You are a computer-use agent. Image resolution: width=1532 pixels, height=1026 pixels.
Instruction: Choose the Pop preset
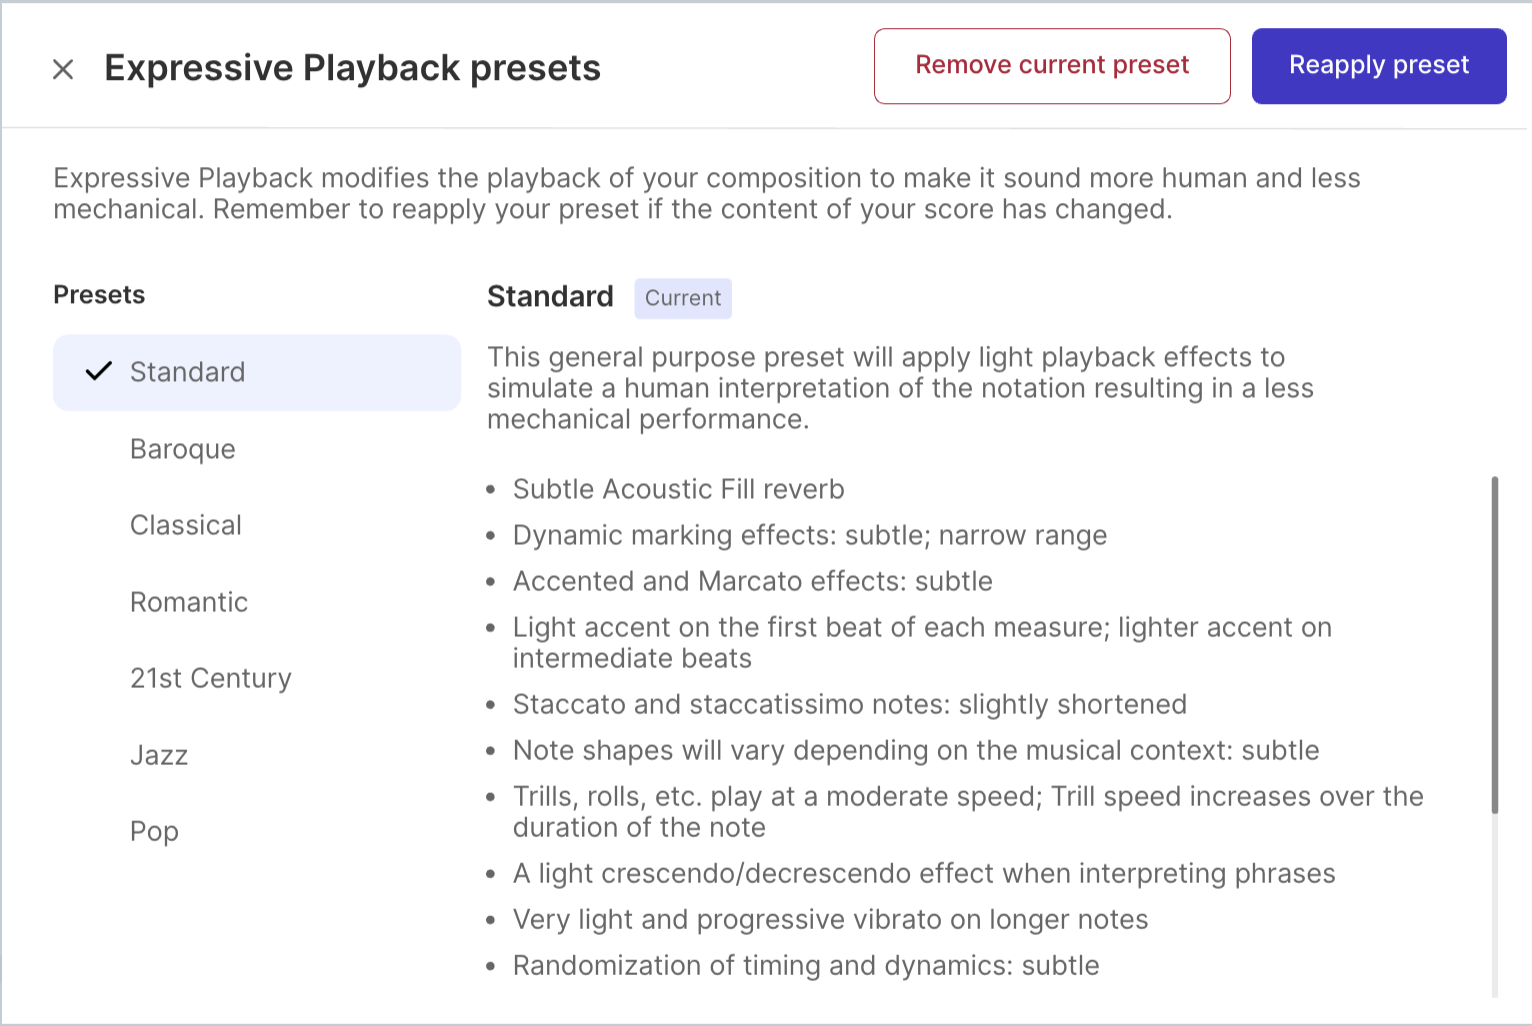click(x=154, y=831)
